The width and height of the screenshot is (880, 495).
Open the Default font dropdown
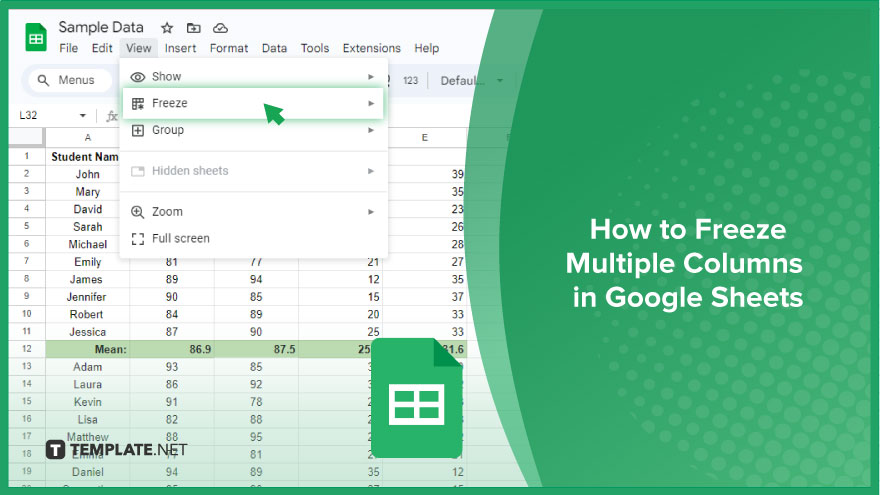pyautogui.click(x=471, y=81)
